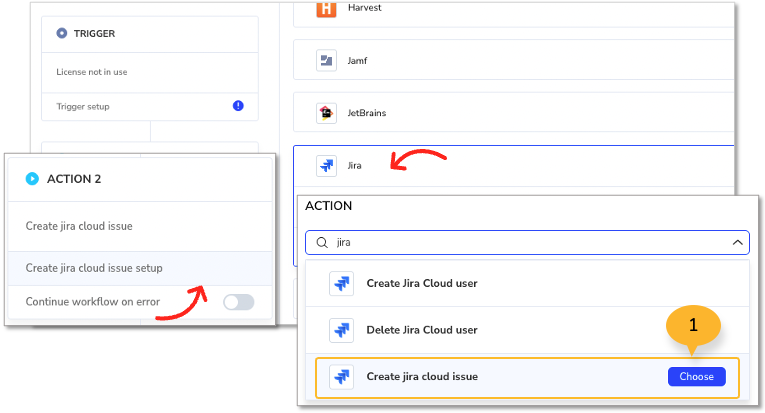Click the Choose button
This screenshot has height=413, width=765.
pos(696,376)
